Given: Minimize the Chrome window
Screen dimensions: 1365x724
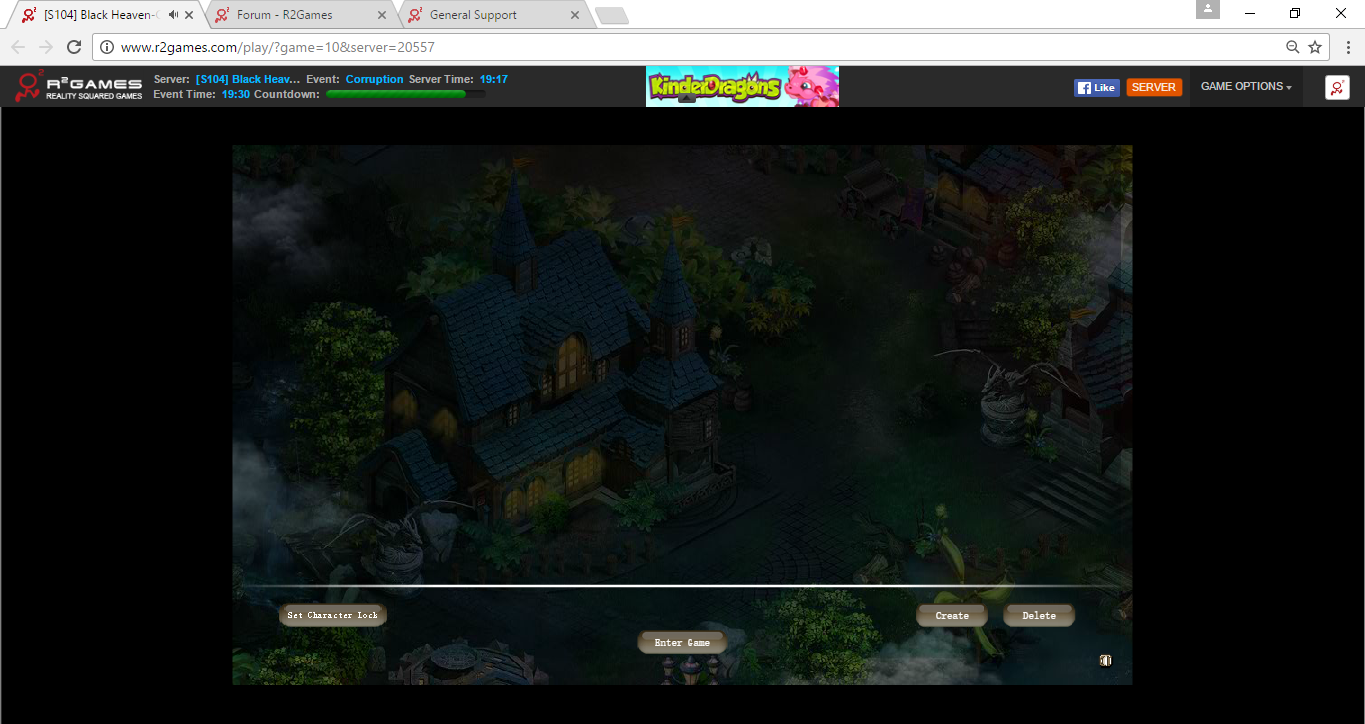Looking at the screenshot, I should click(x=1250, y=13).
